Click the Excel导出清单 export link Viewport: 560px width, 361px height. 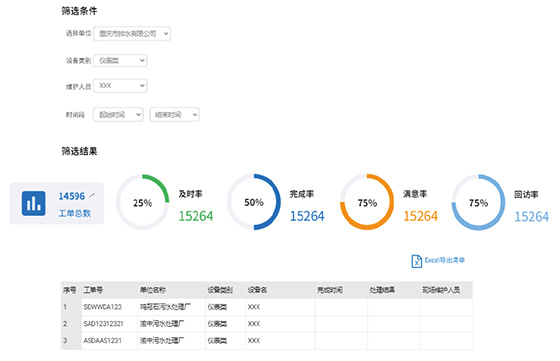pyautogui.click(x=445, y=260)
